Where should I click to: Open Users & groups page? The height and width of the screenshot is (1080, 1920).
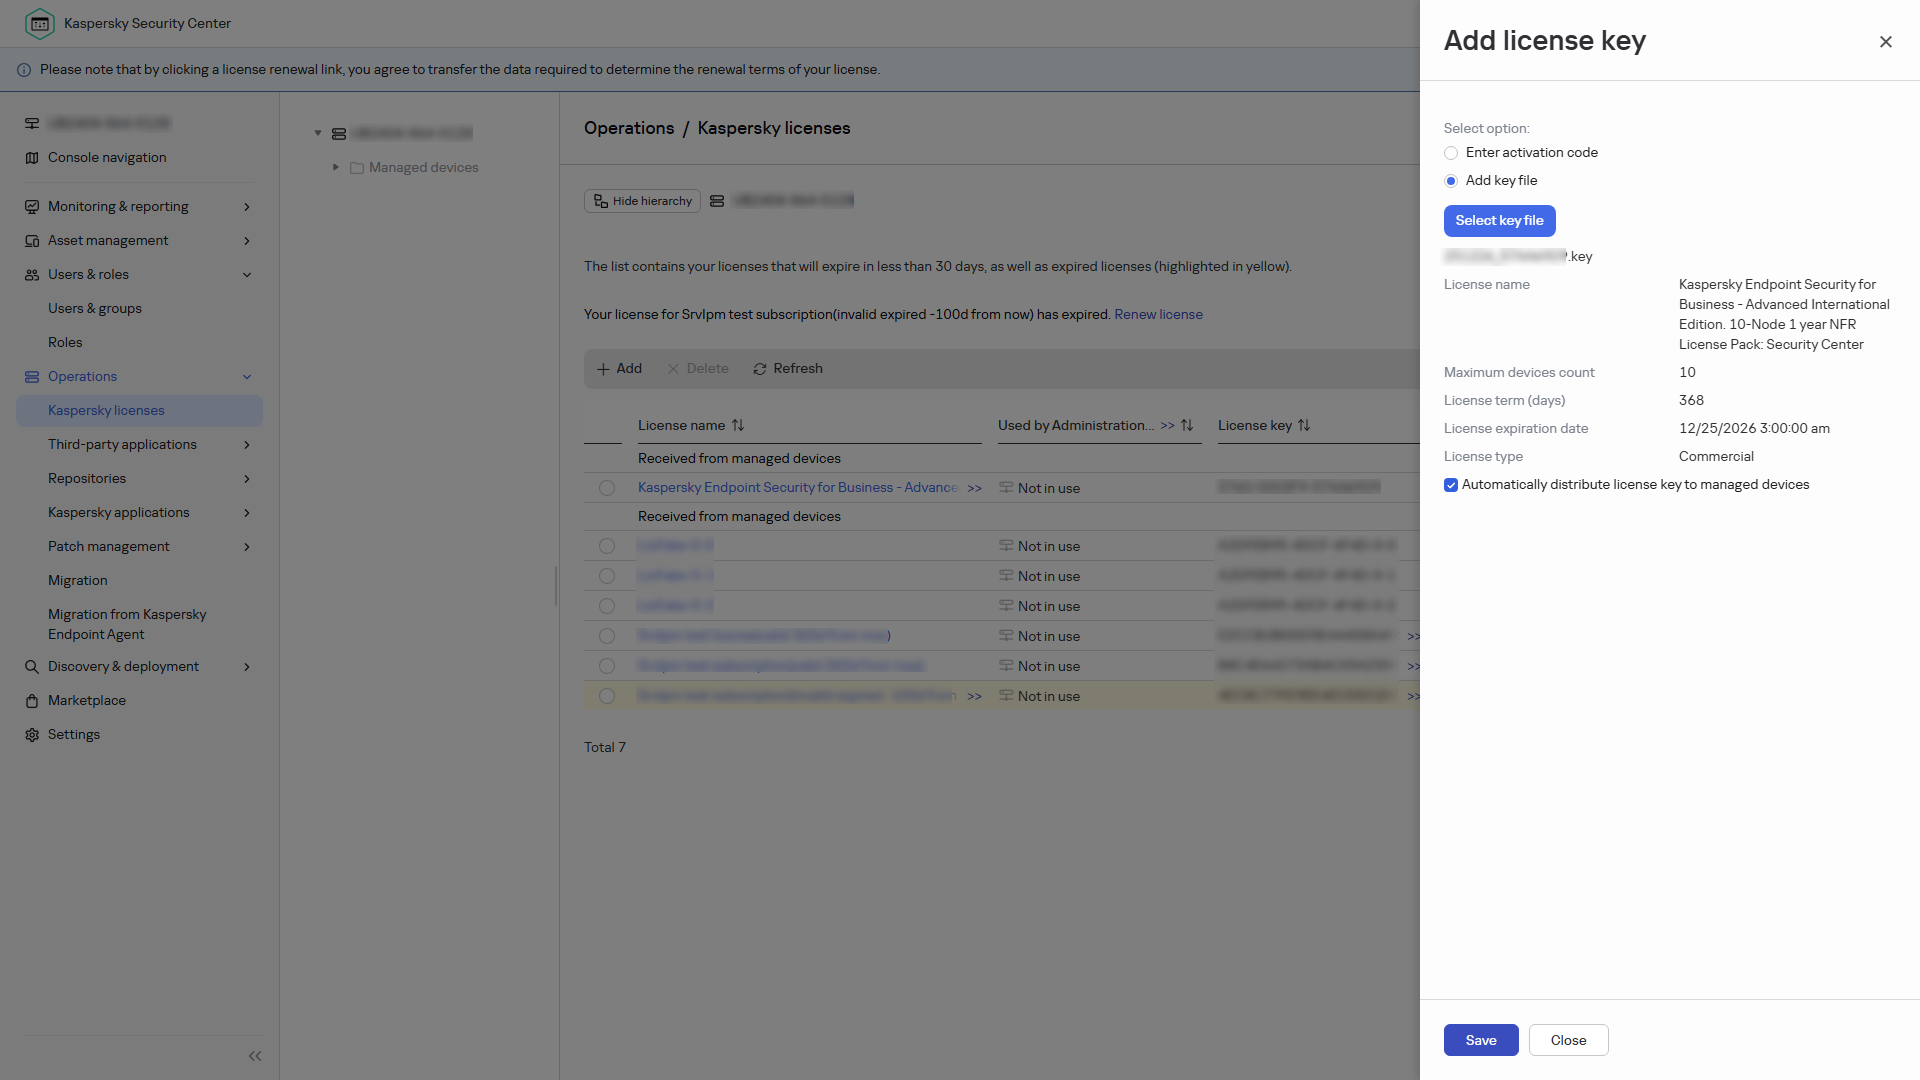(95, 309)
